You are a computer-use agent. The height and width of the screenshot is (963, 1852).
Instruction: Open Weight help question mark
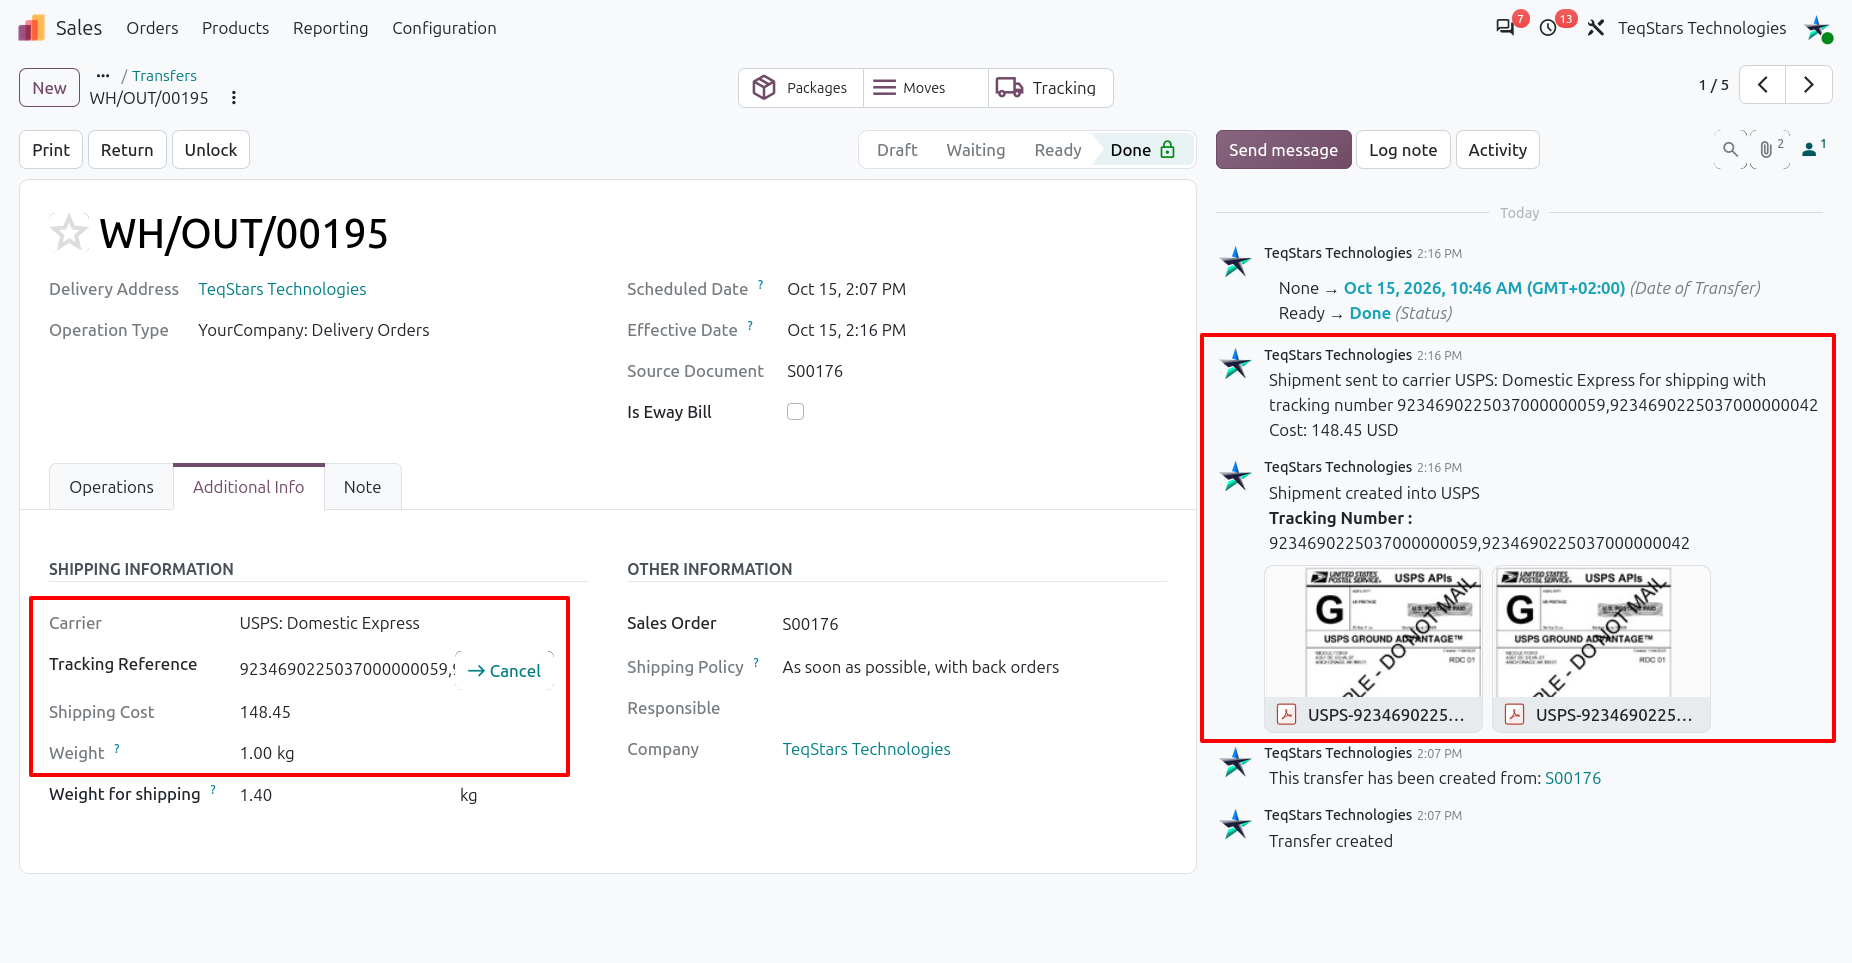(x=117, y=749)
